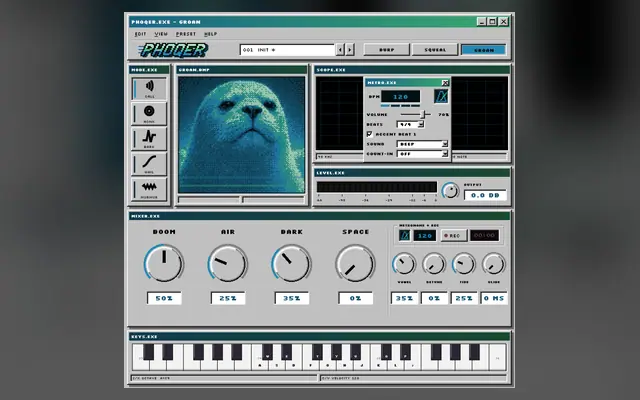
Task: Open the Preset menu
Action: 186,34
